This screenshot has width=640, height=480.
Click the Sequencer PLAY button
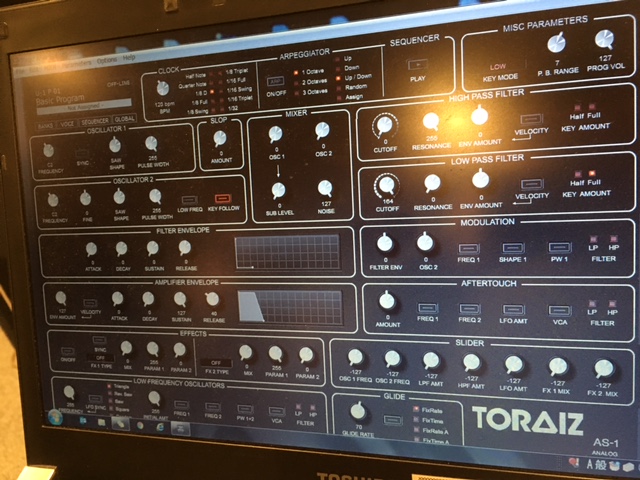(x=417, y=64)
